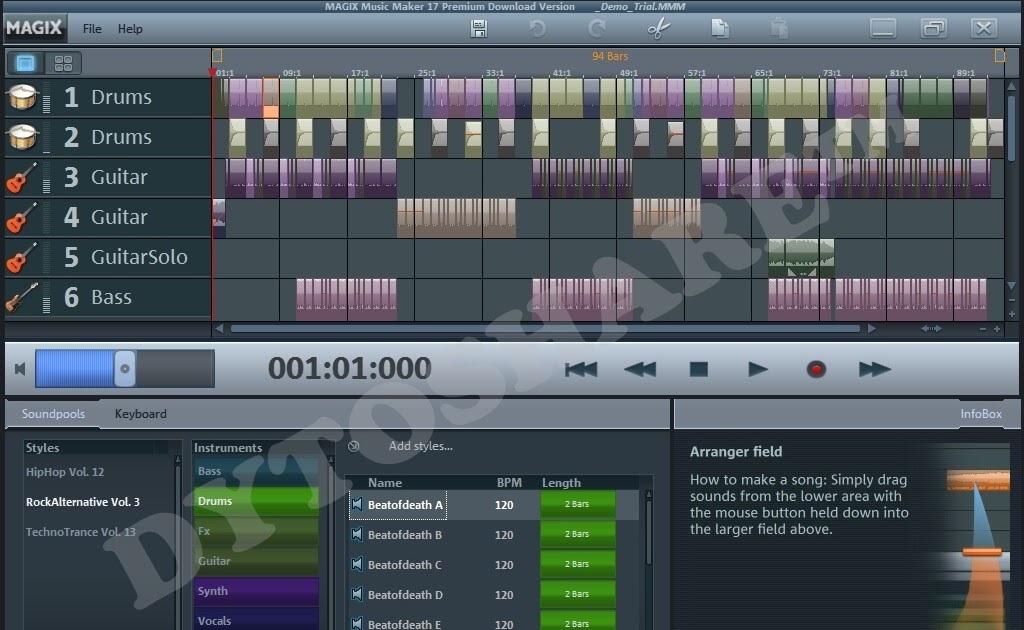Screen dimensions: 1024x630
Task: Click the Add styles... link
Action: (420, 446)
